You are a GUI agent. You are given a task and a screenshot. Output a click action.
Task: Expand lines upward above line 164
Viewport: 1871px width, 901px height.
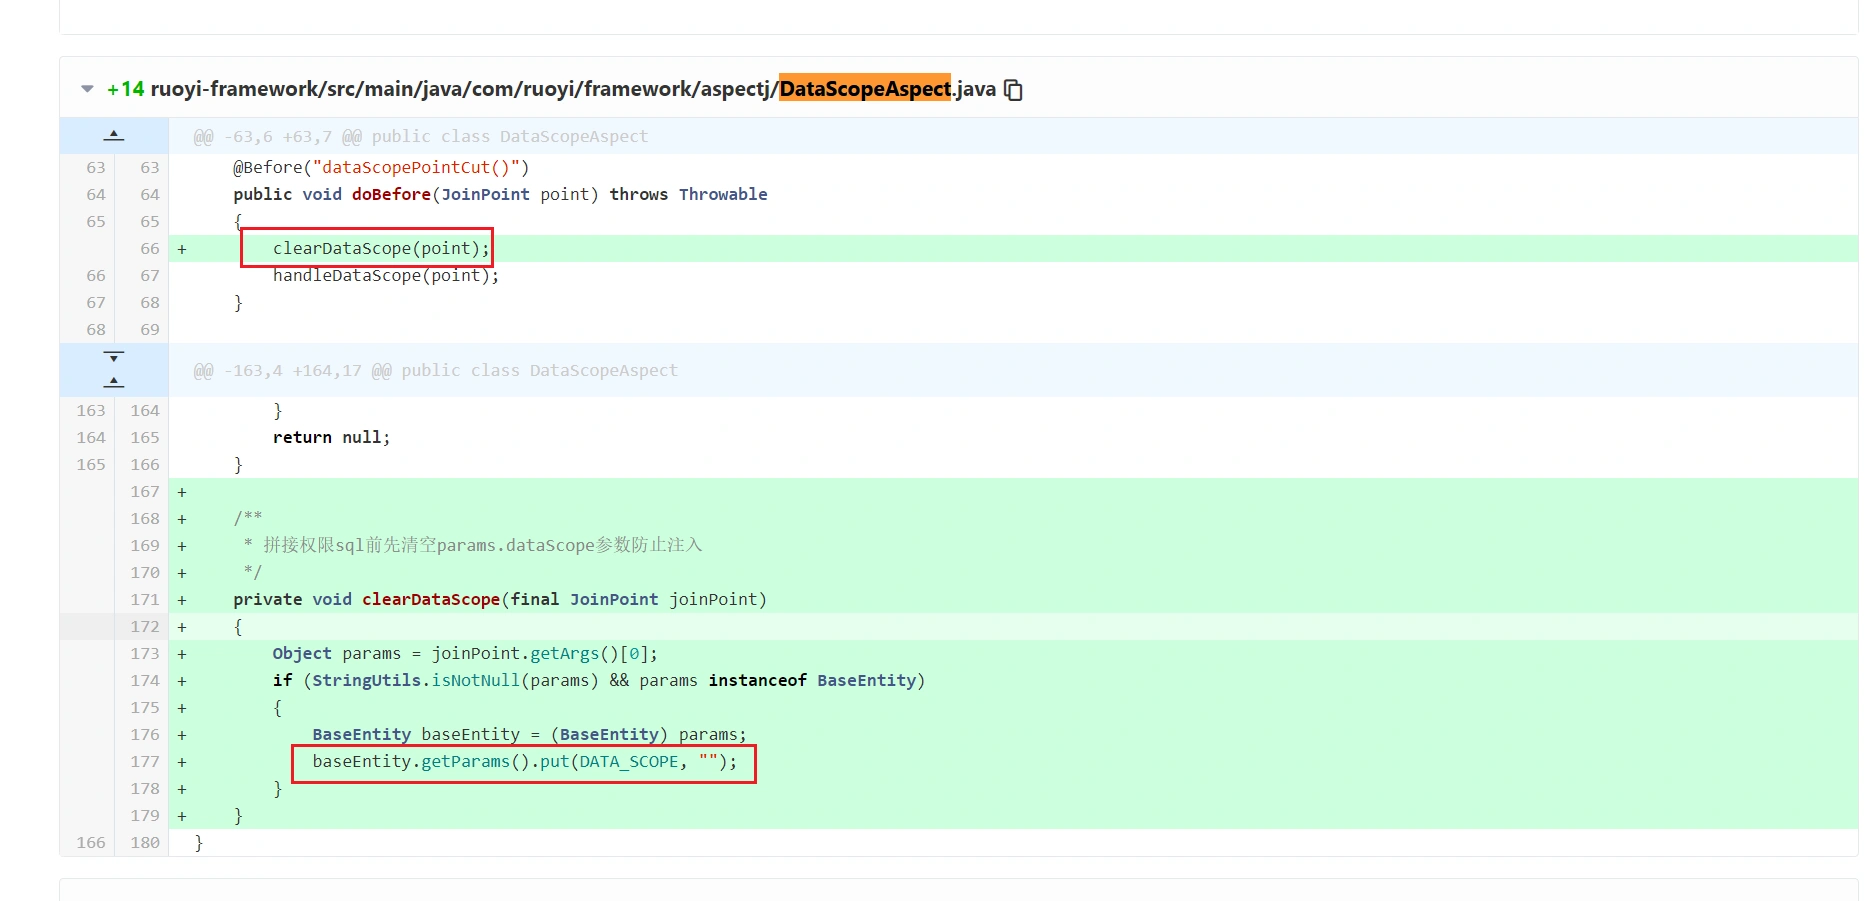tap(114, 382)
